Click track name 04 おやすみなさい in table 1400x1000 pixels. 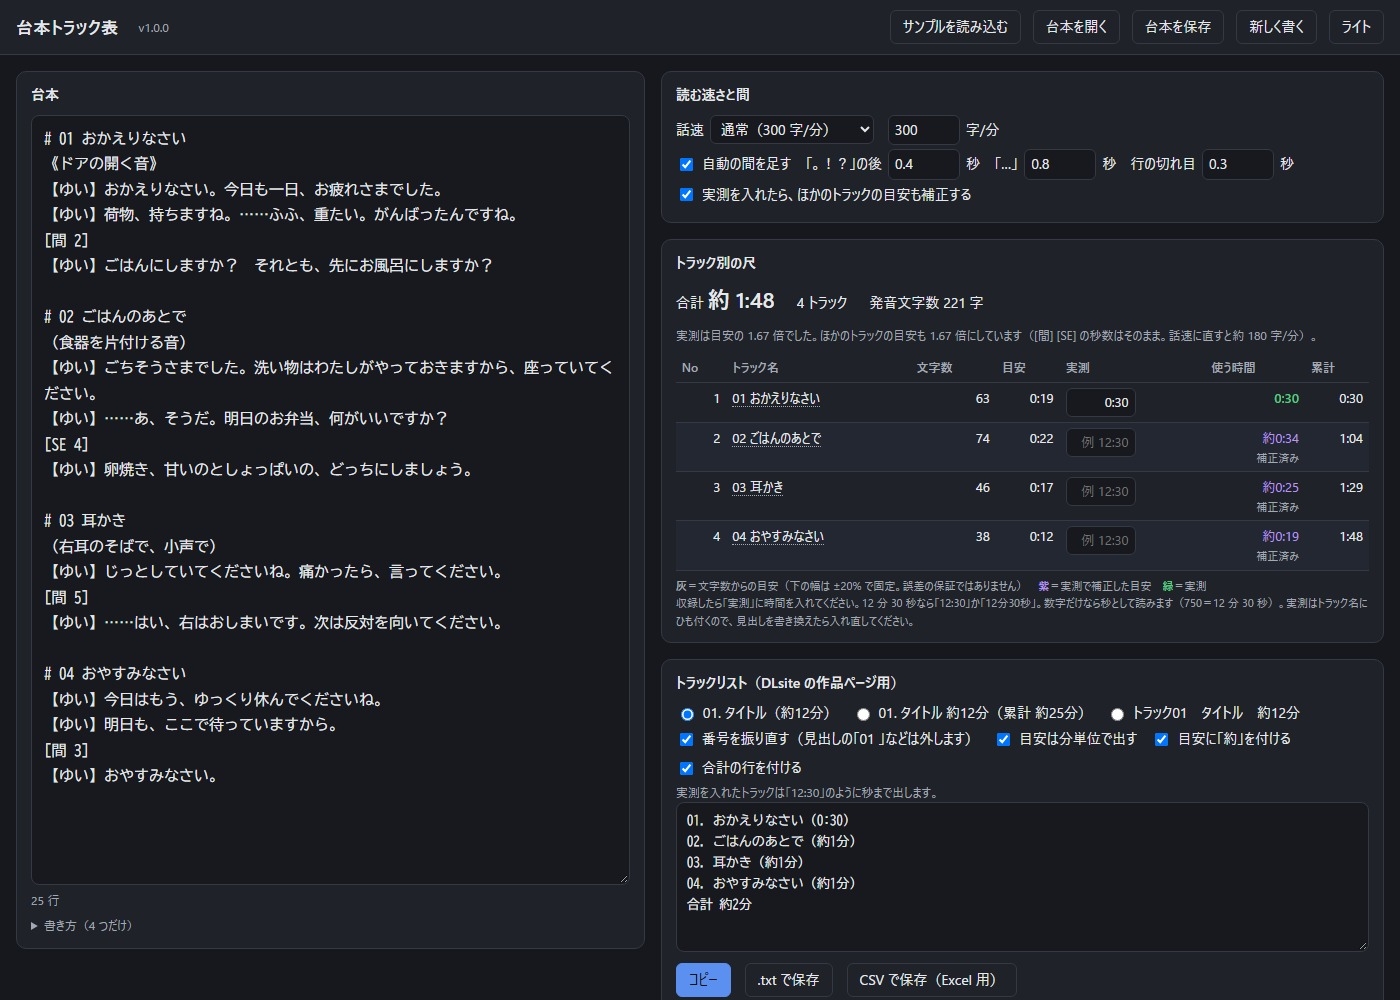[x=778, y=537]
